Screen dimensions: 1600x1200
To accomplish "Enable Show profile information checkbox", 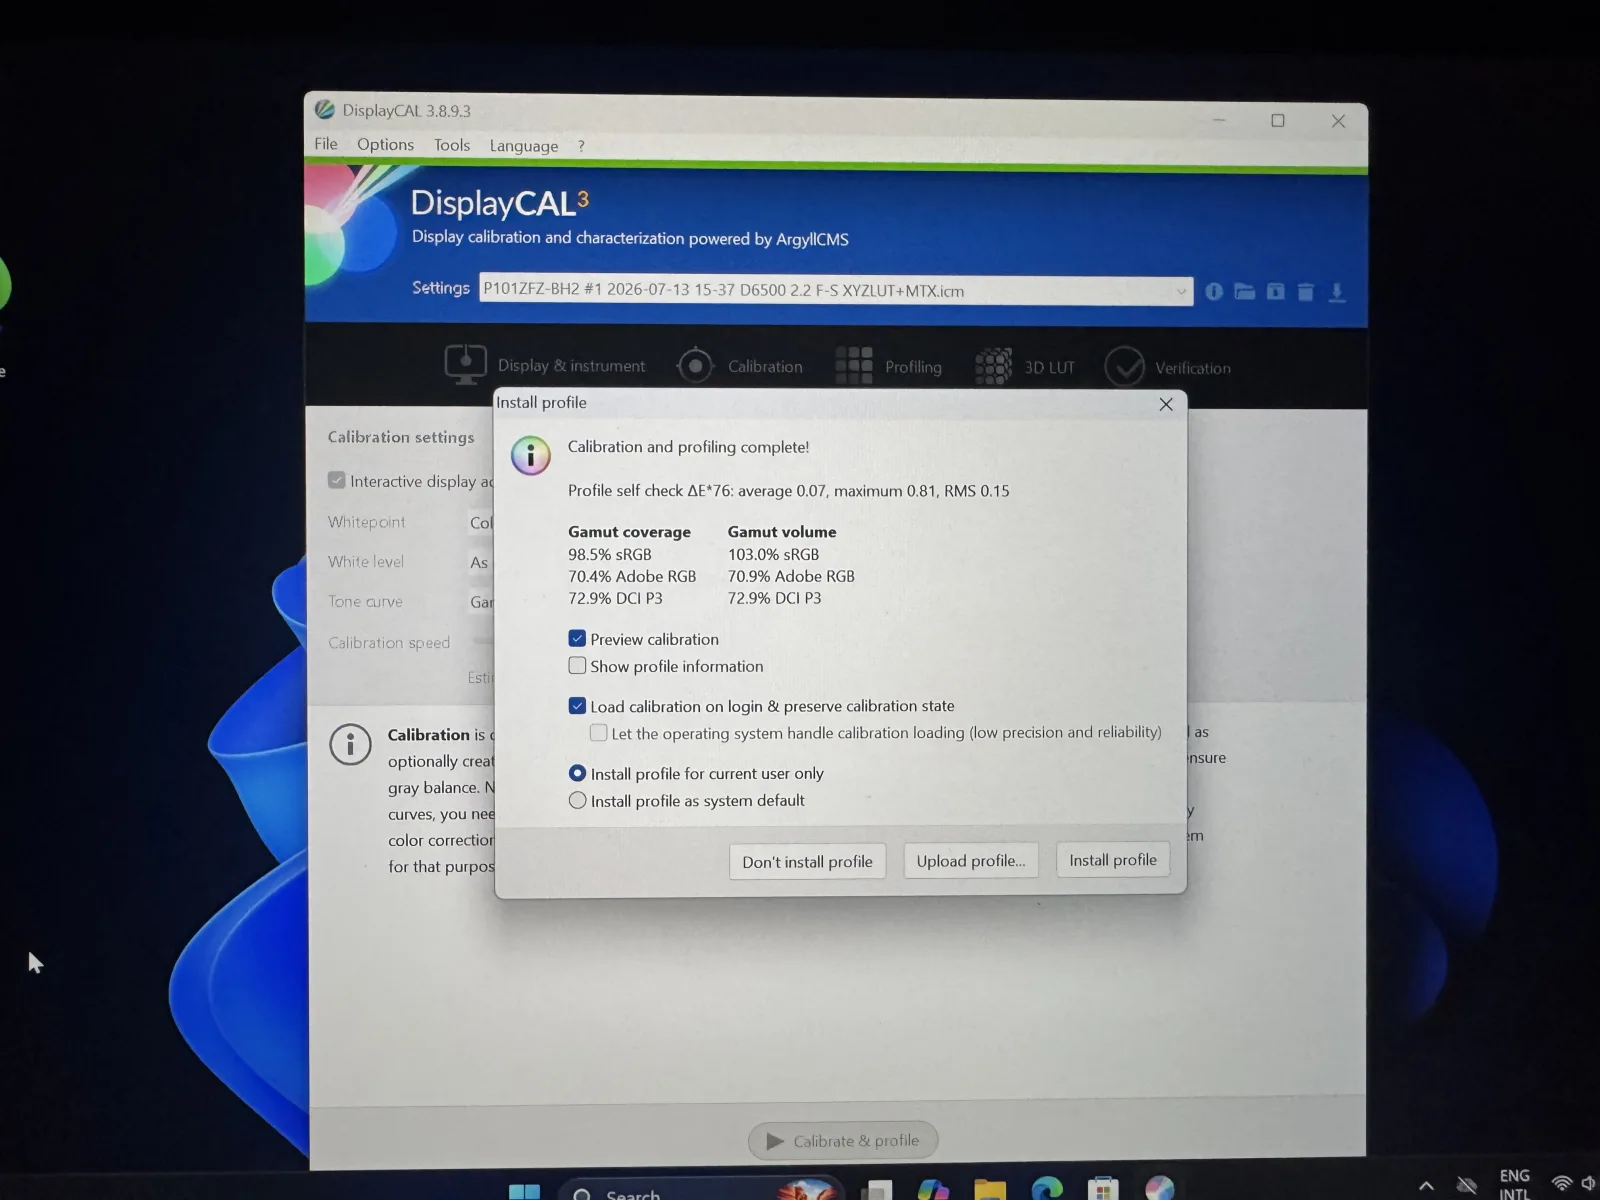I will [577, 665].
